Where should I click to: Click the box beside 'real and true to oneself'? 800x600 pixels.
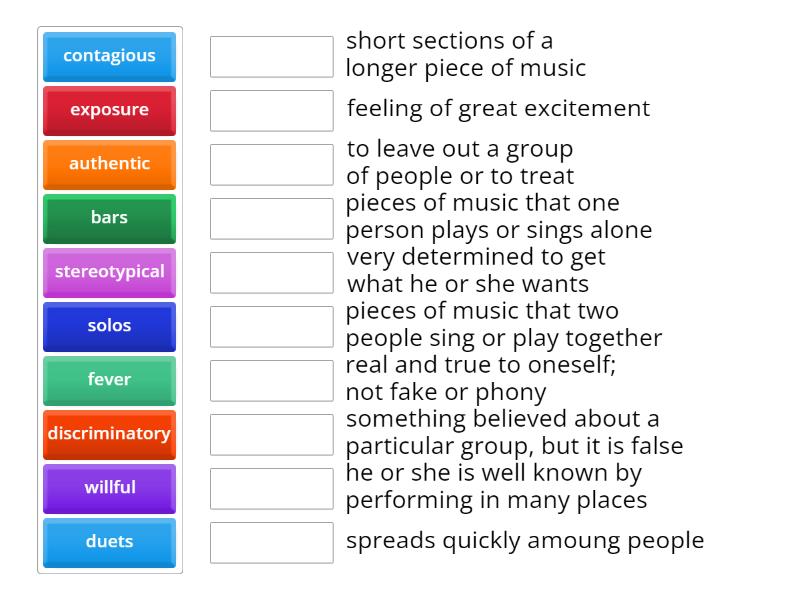click(271, 381)
